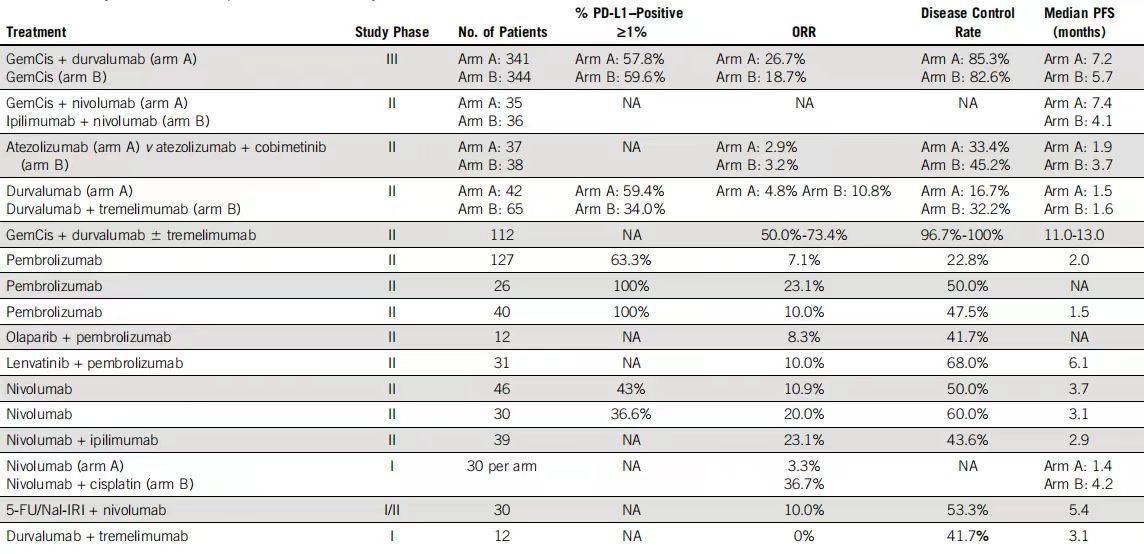
Task: Select the 112 patients count cell
Action: [502, 235]
